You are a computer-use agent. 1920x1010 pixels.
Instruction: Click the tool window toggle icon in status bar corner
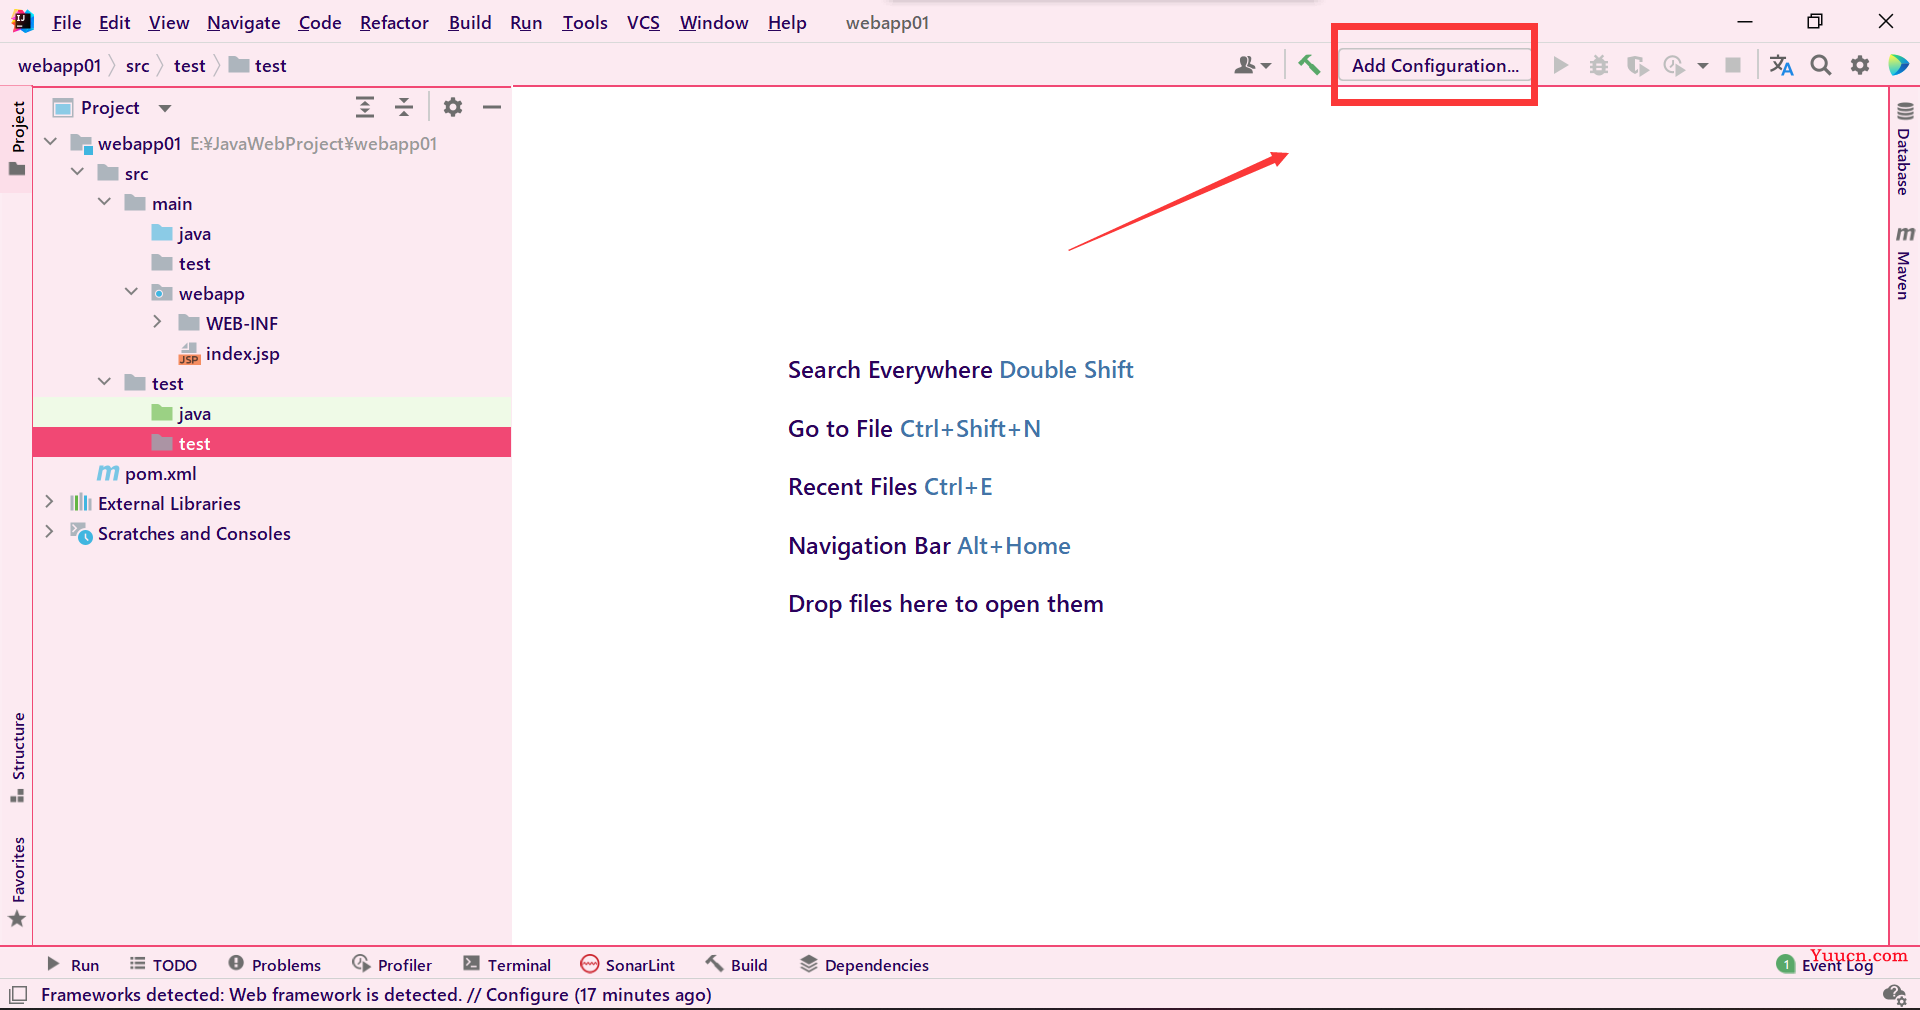(x=18, y=995)
